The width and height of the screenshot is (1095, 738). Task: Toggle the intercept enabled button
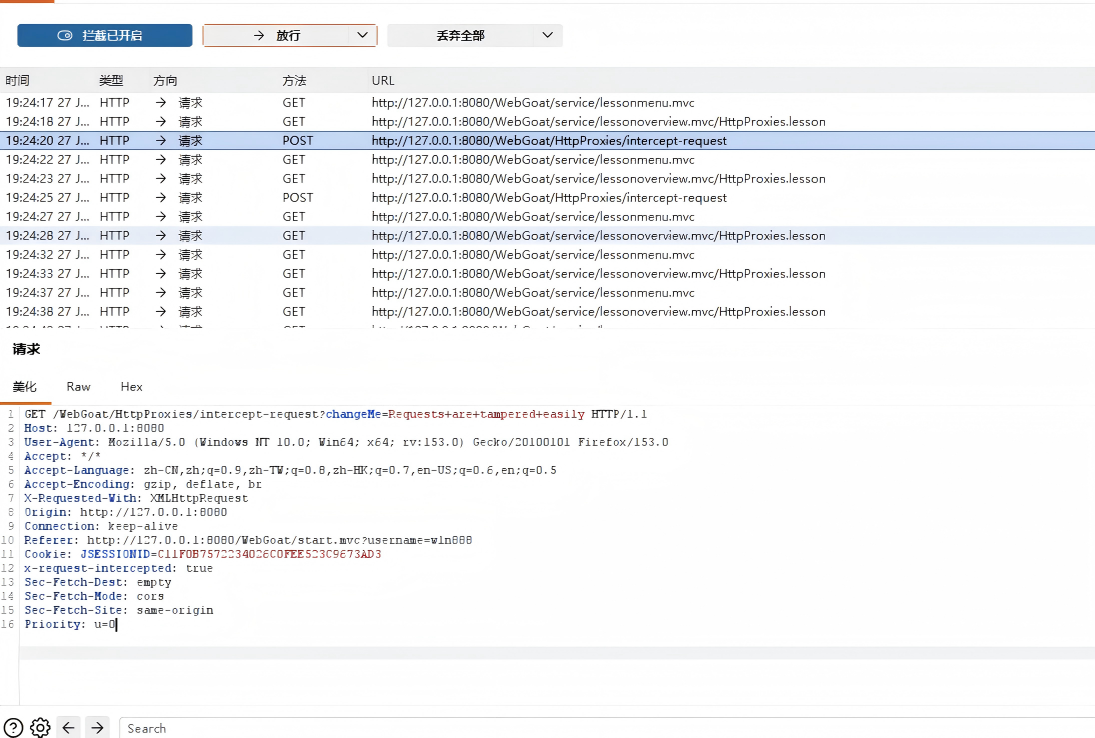(105, 36)
